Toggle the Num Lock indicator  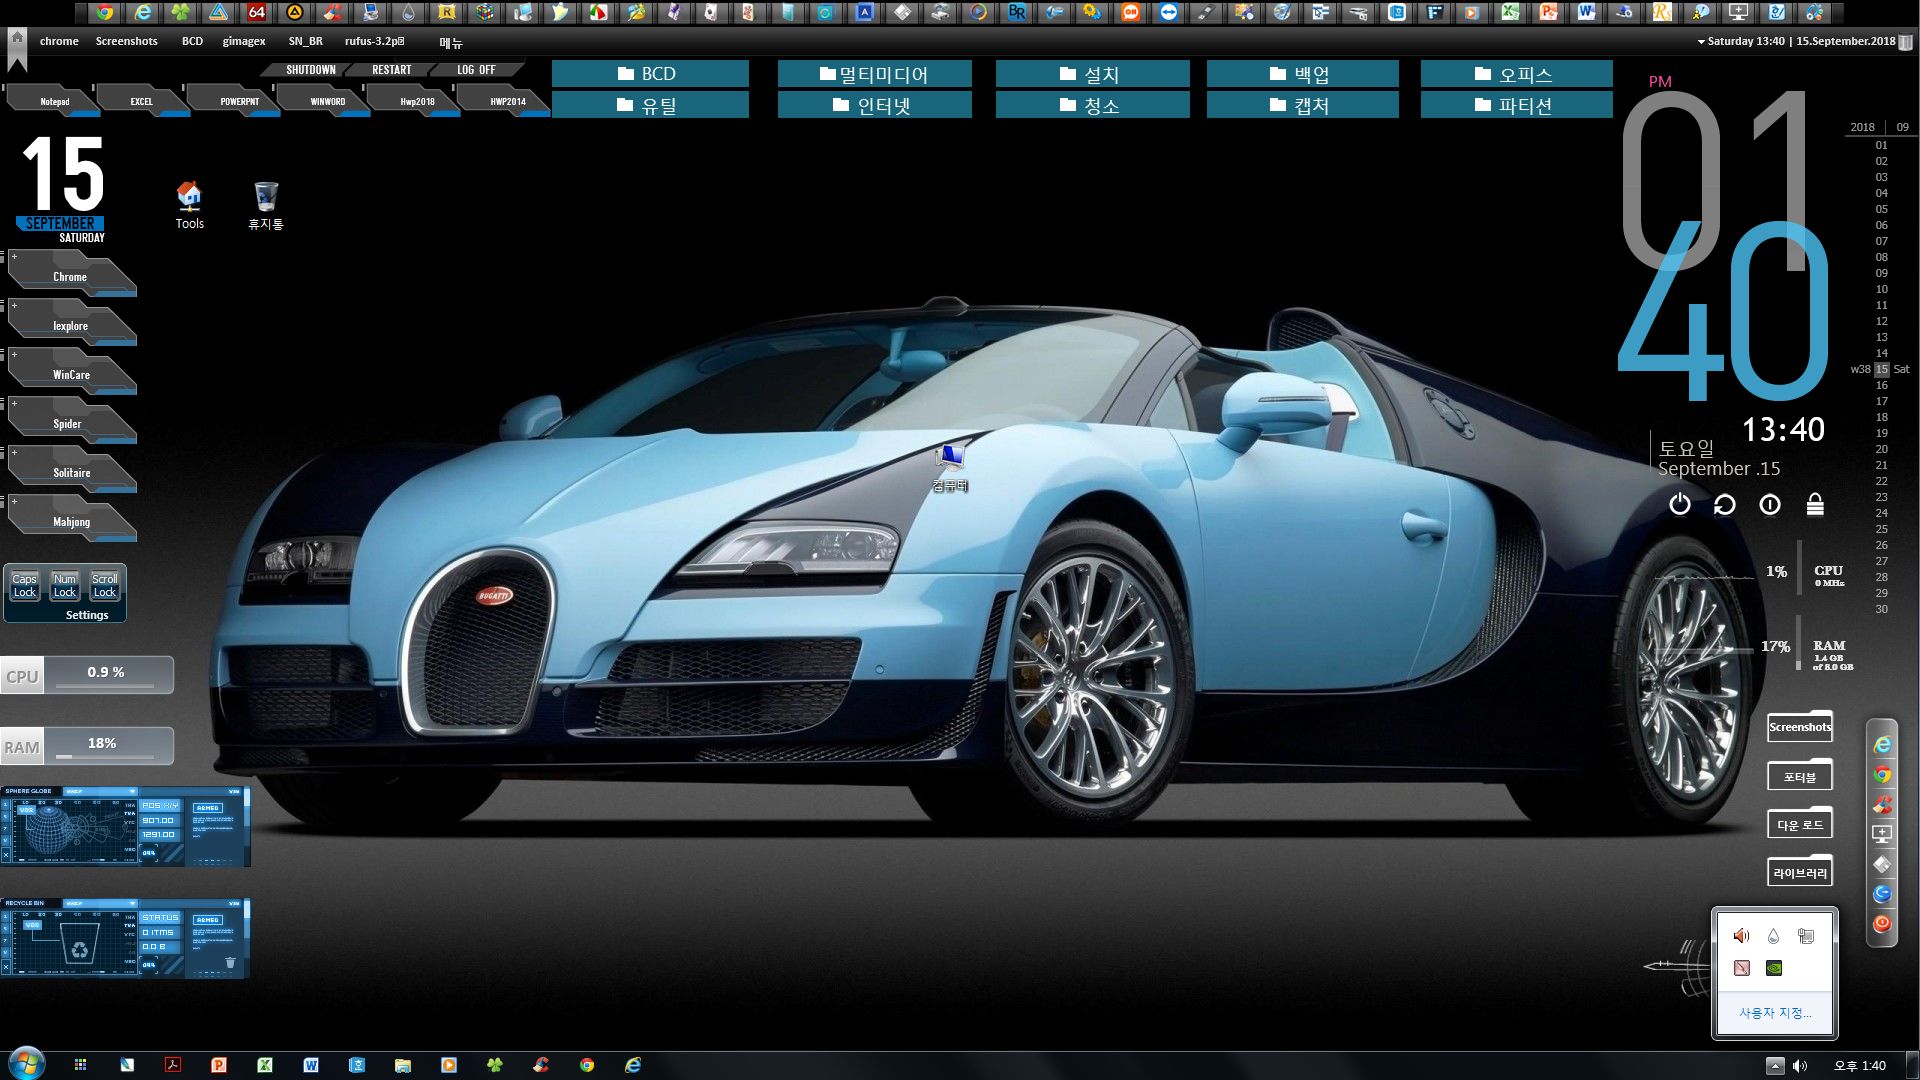[x=65, y=585]
